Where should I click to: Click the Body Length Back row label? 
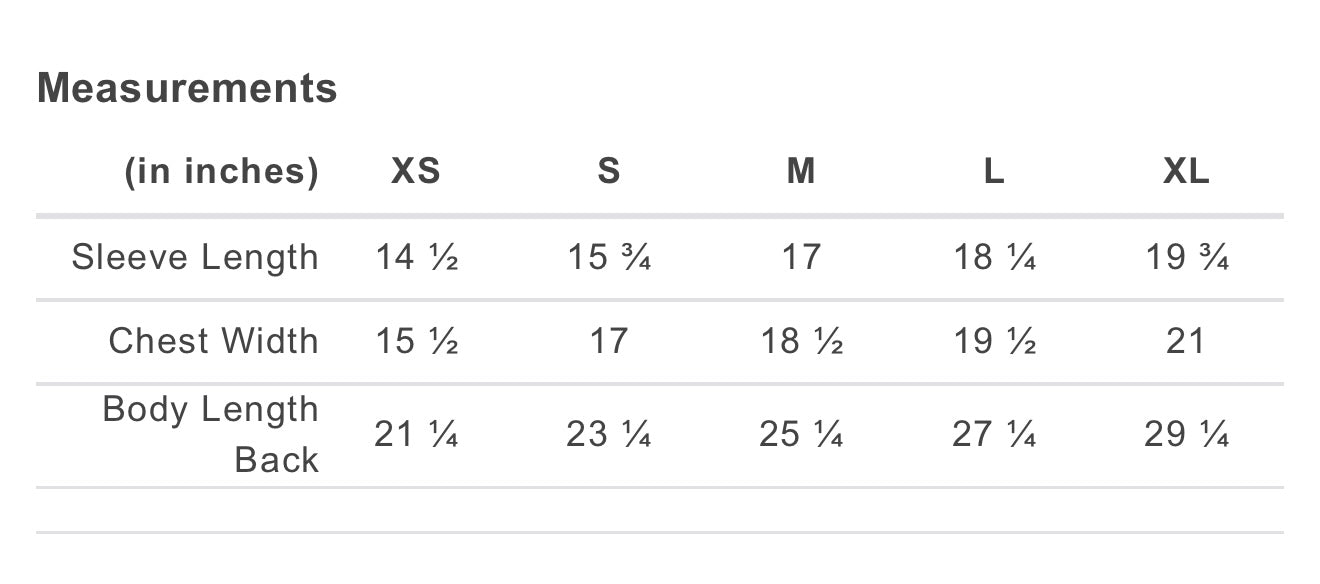tap(210, 434)
